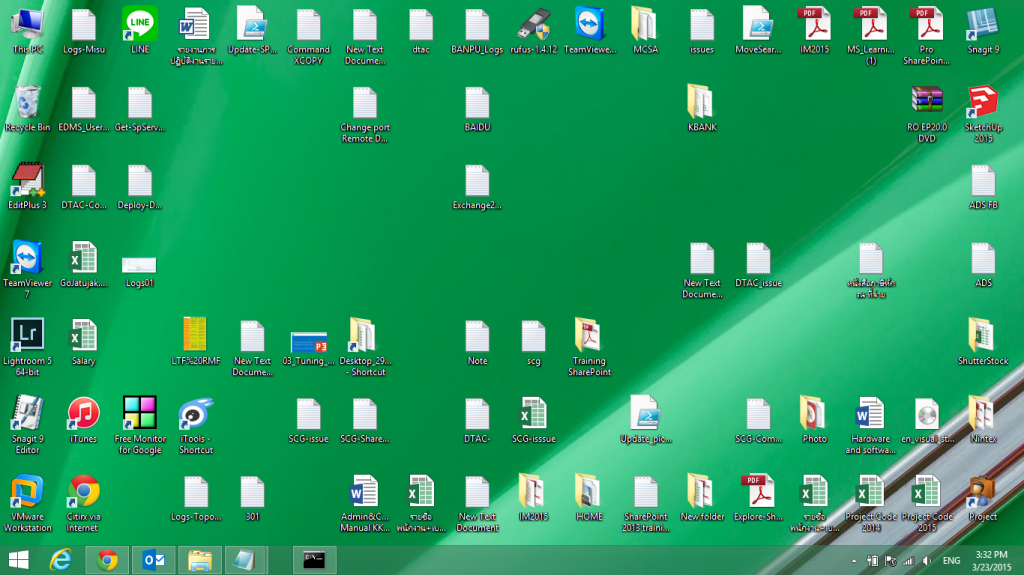Screen dimensions: 1024x575
Task: Show hidden system tray icons
Action: [854, 561]
